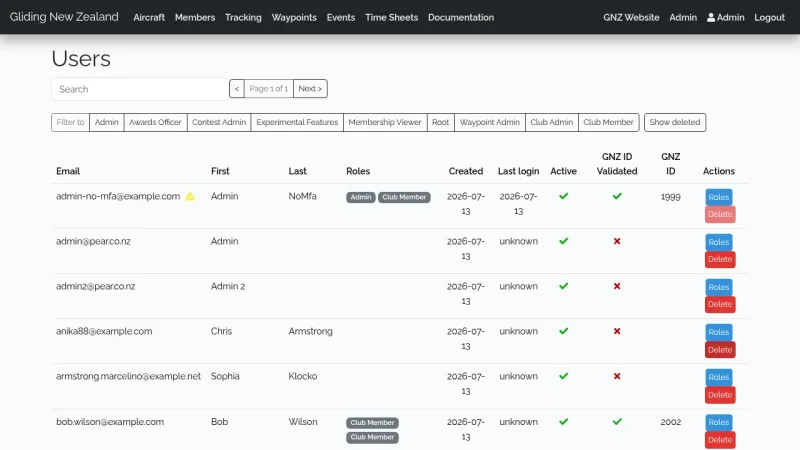Image resolution: width=800 pixels, height=450 pixels.
Task: Delete user admin-no-mfa@example.com
Action: tap(720, 214)
